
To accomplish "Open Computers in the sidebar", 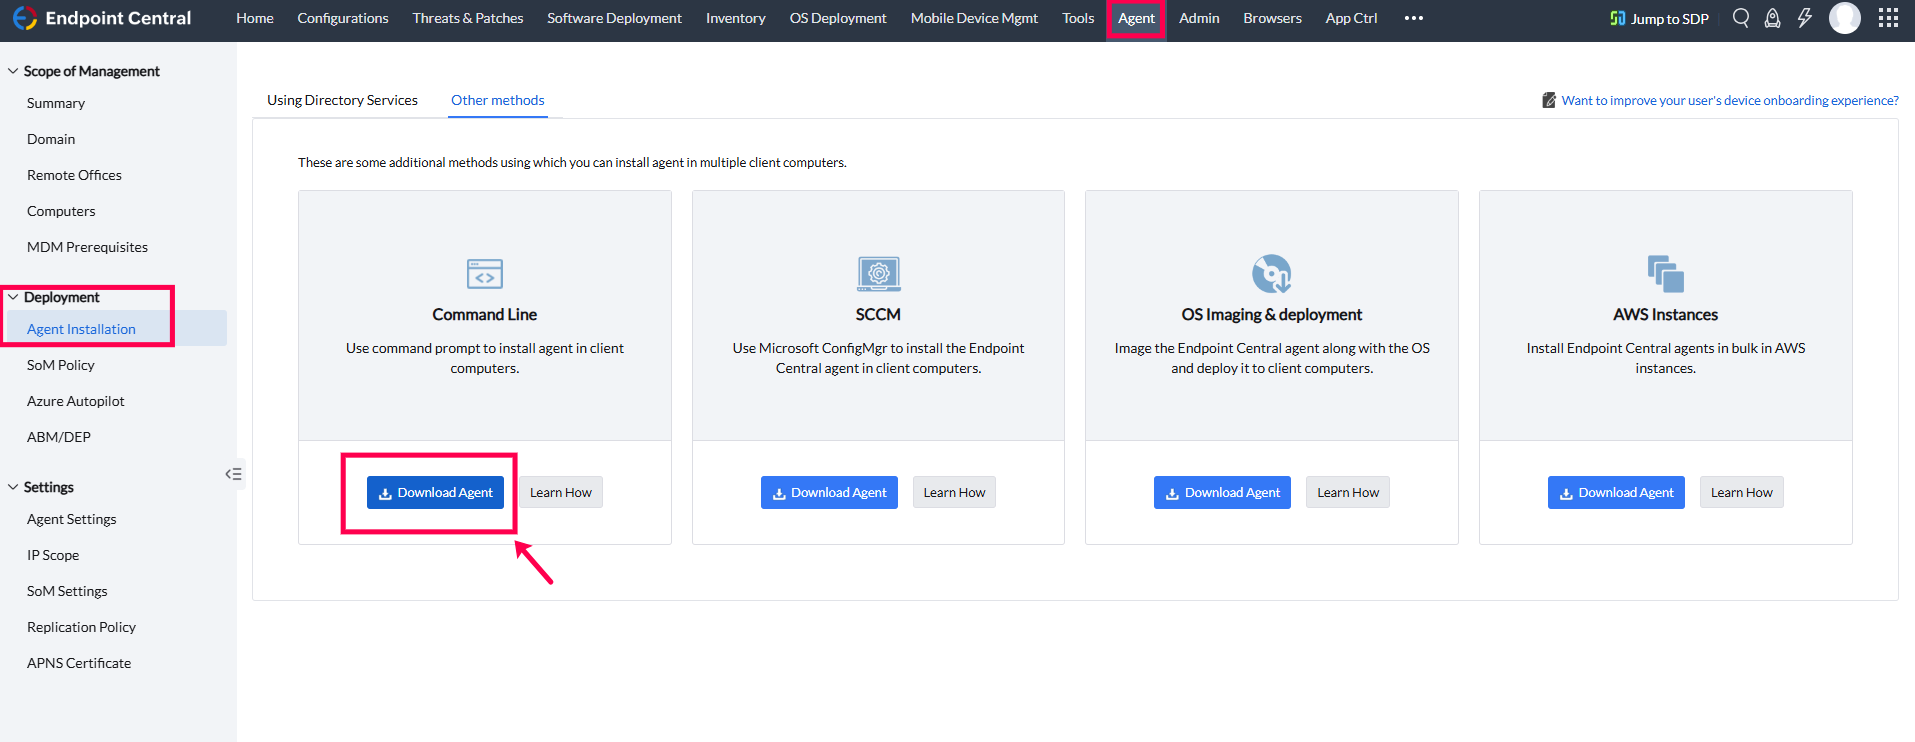I will pyautogui.click(x=61, y=211).
